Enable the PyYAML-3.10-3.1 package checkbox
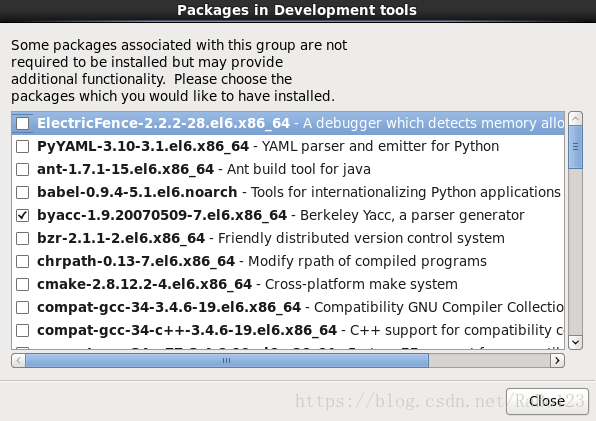Screen dimensions: 596x421 click(x=22, y=146)
